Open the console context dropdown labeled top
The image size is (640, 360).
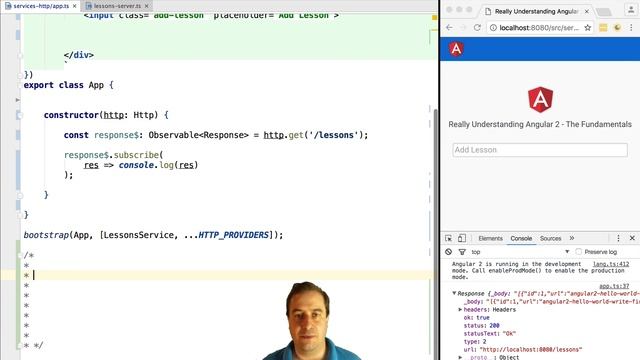click(x=520, y=252)
